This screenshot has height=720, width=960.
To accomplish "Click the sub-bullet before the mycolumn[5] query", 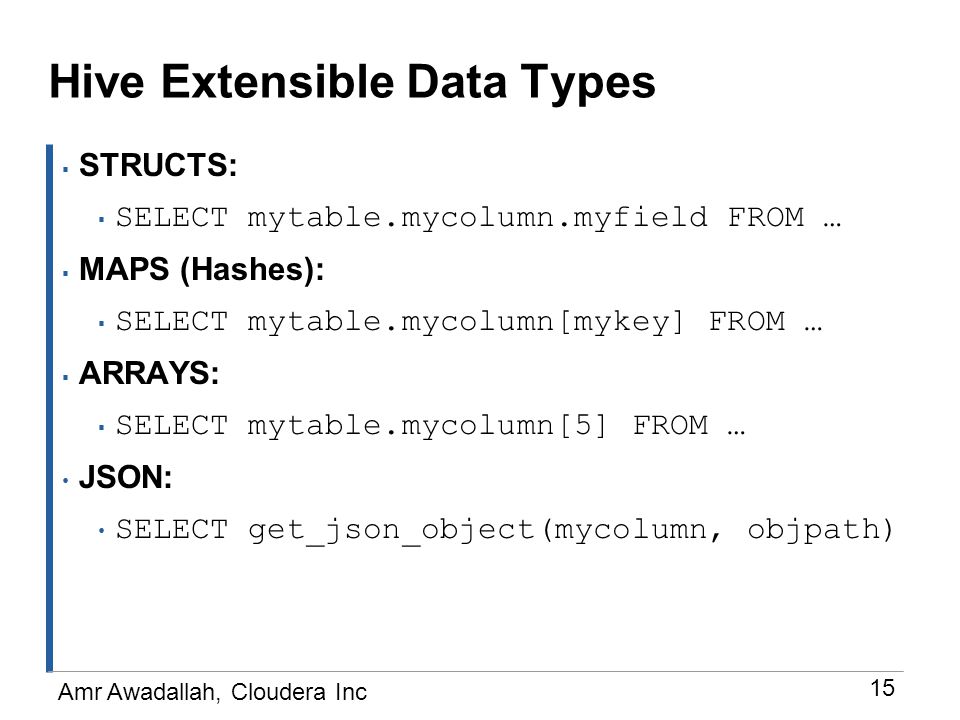I will point(102,427).
